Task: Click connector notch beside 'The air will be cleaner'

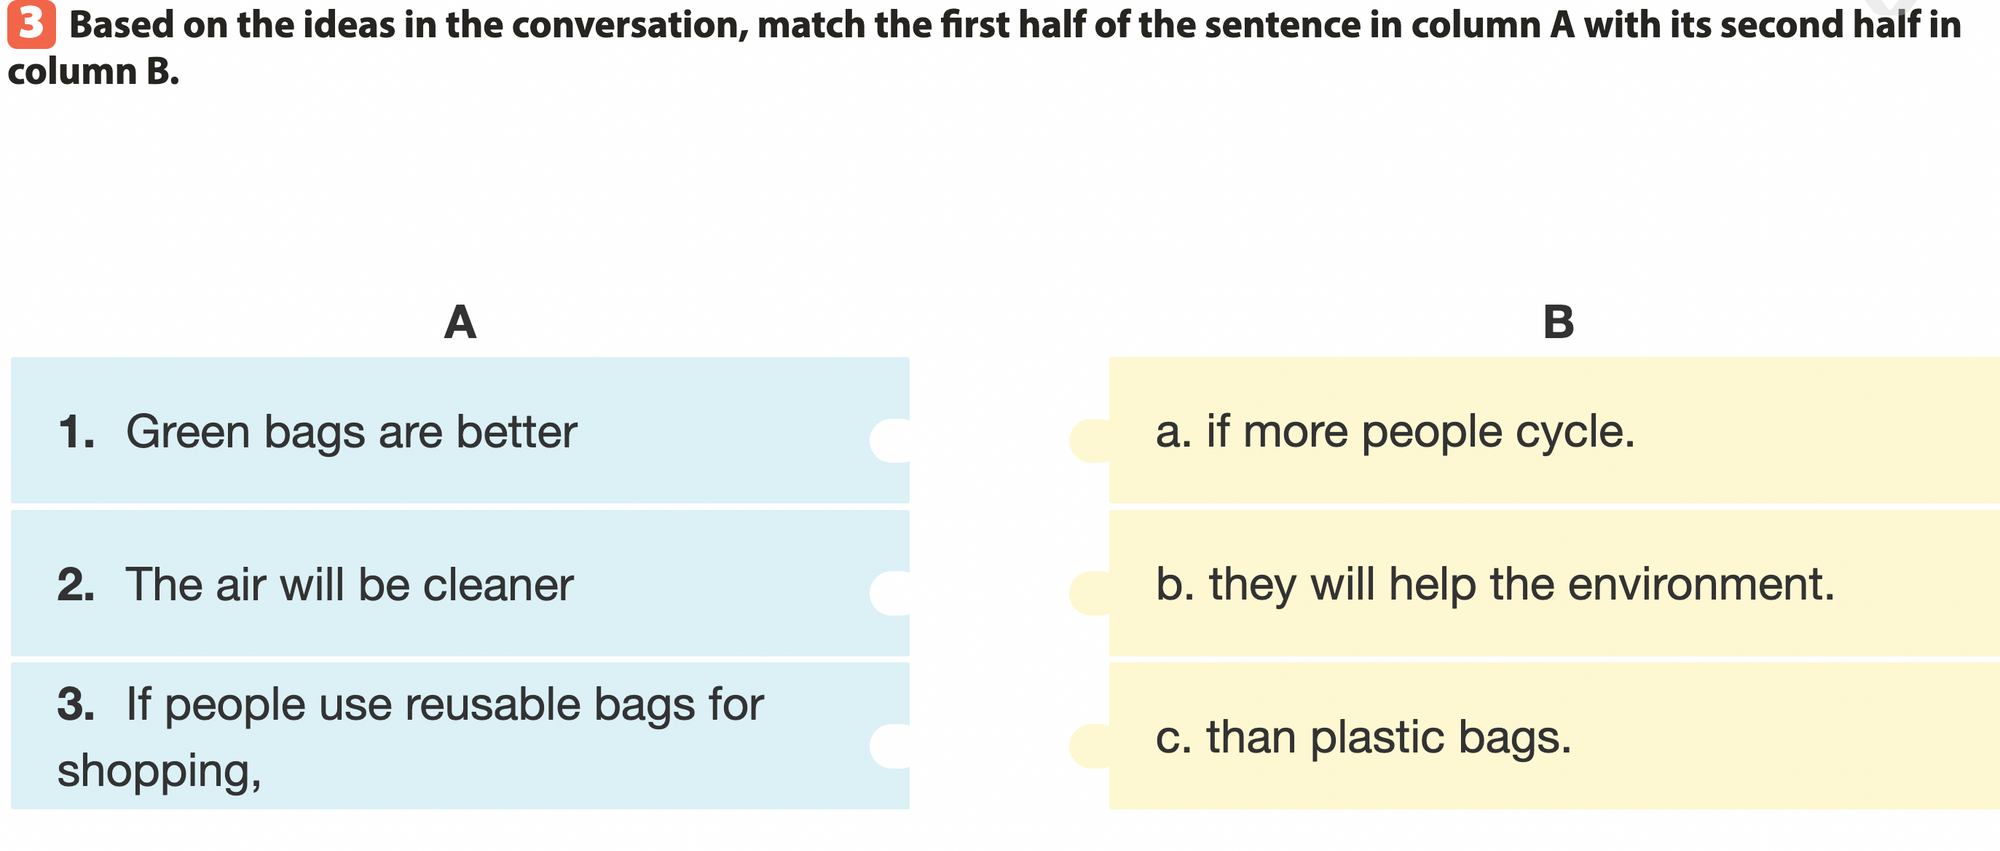Action: [890, 593]
